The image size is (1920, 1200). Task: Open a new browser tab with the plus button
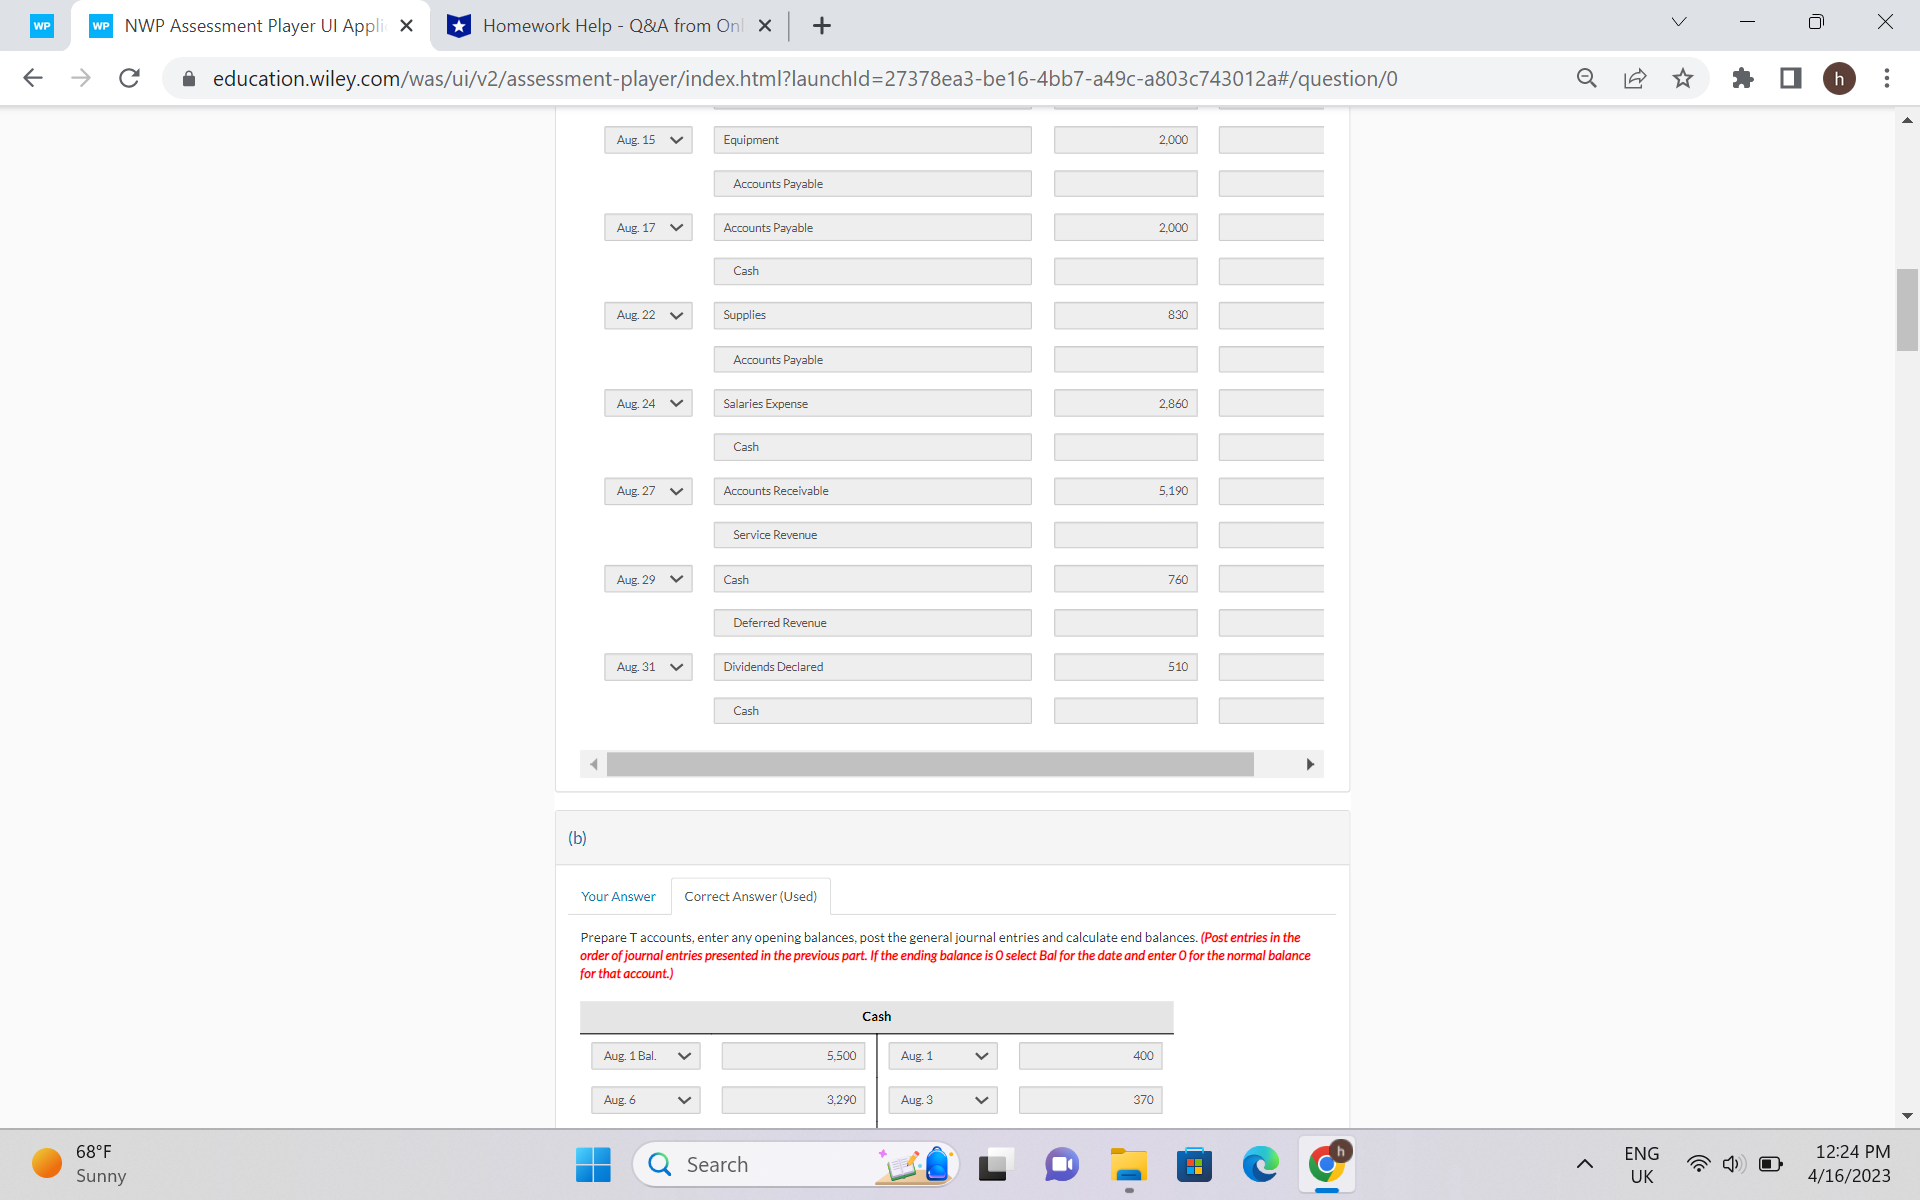(x=822, y=25)
